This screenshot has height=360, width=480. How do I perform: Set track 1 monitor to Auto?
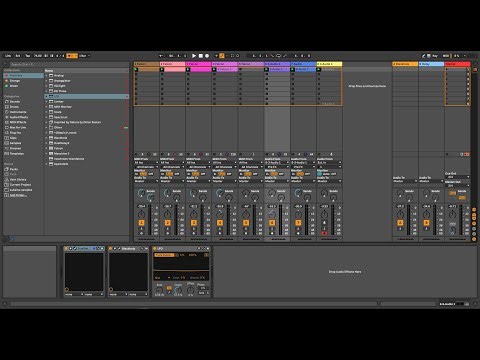pos(144,174)
